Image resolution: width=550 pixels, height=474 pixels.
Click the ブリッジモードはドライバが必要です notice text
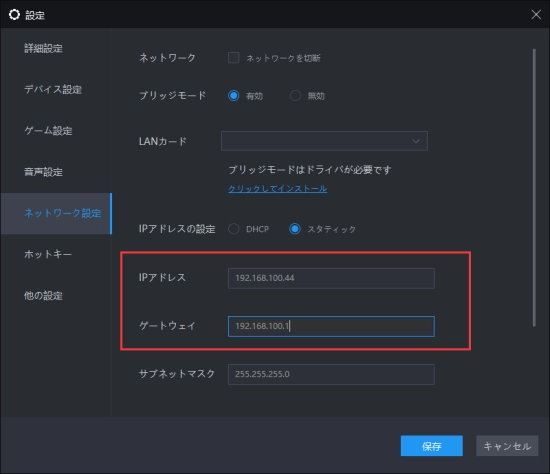click(309, 170)
